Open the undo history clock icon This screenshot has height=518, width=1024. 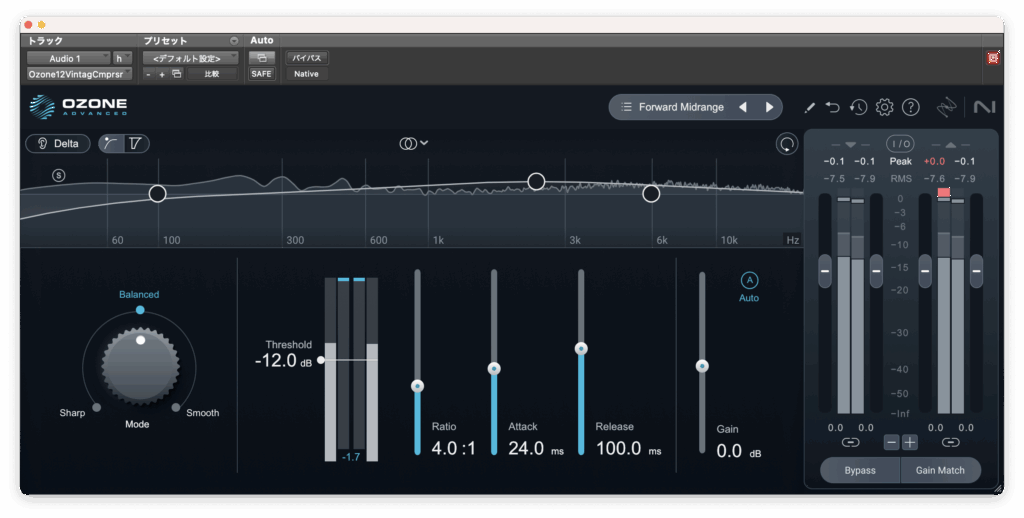858,107
